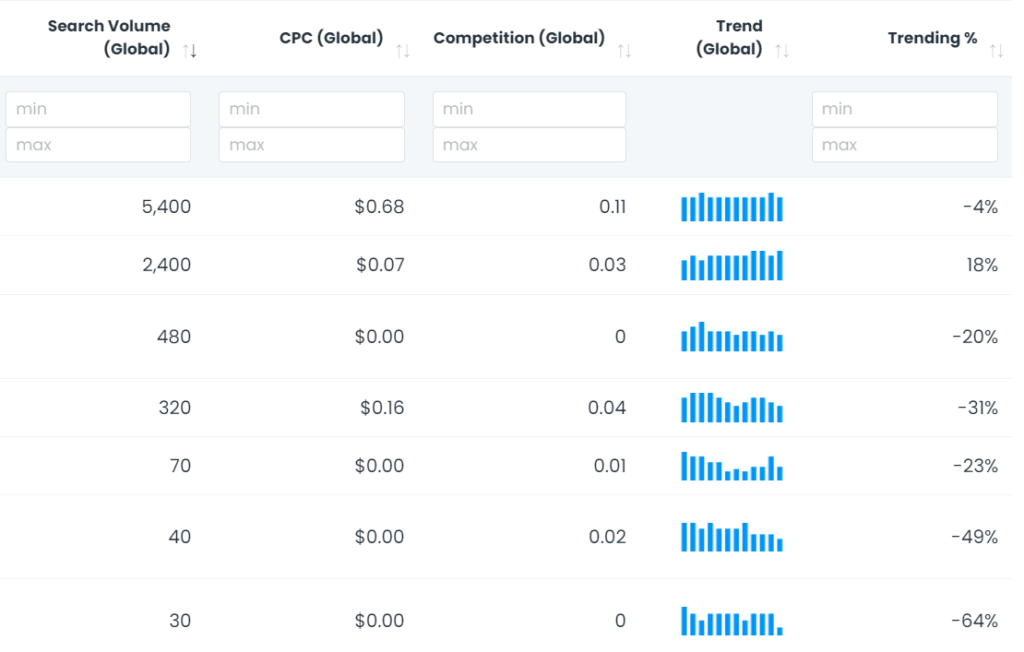Click the Search Volume (Global) column header
Screen dimensions: 1024x652
click(x=109, y=37)
